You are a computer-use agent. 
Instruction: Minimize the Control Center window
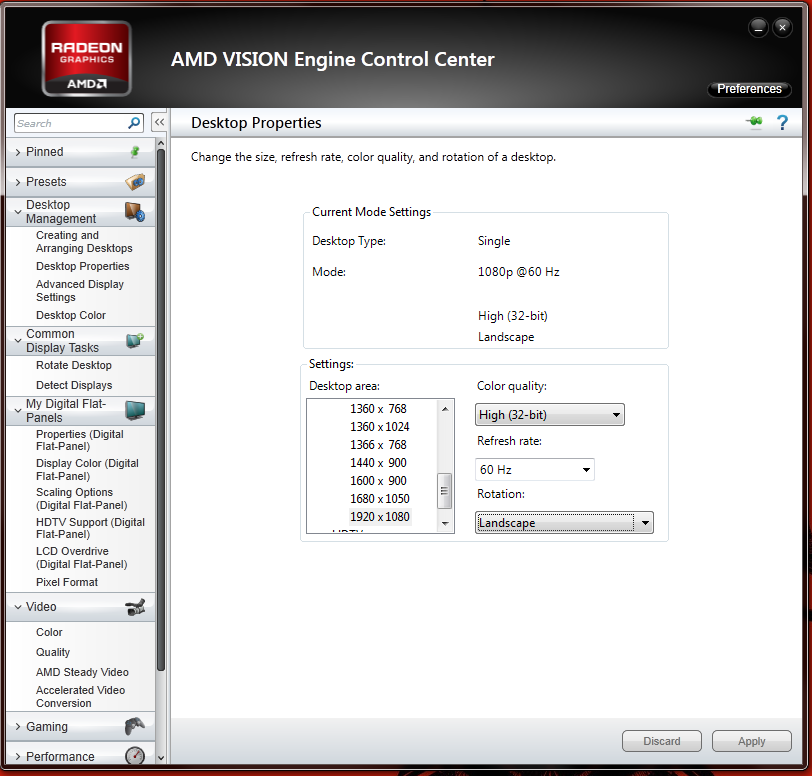758,28
